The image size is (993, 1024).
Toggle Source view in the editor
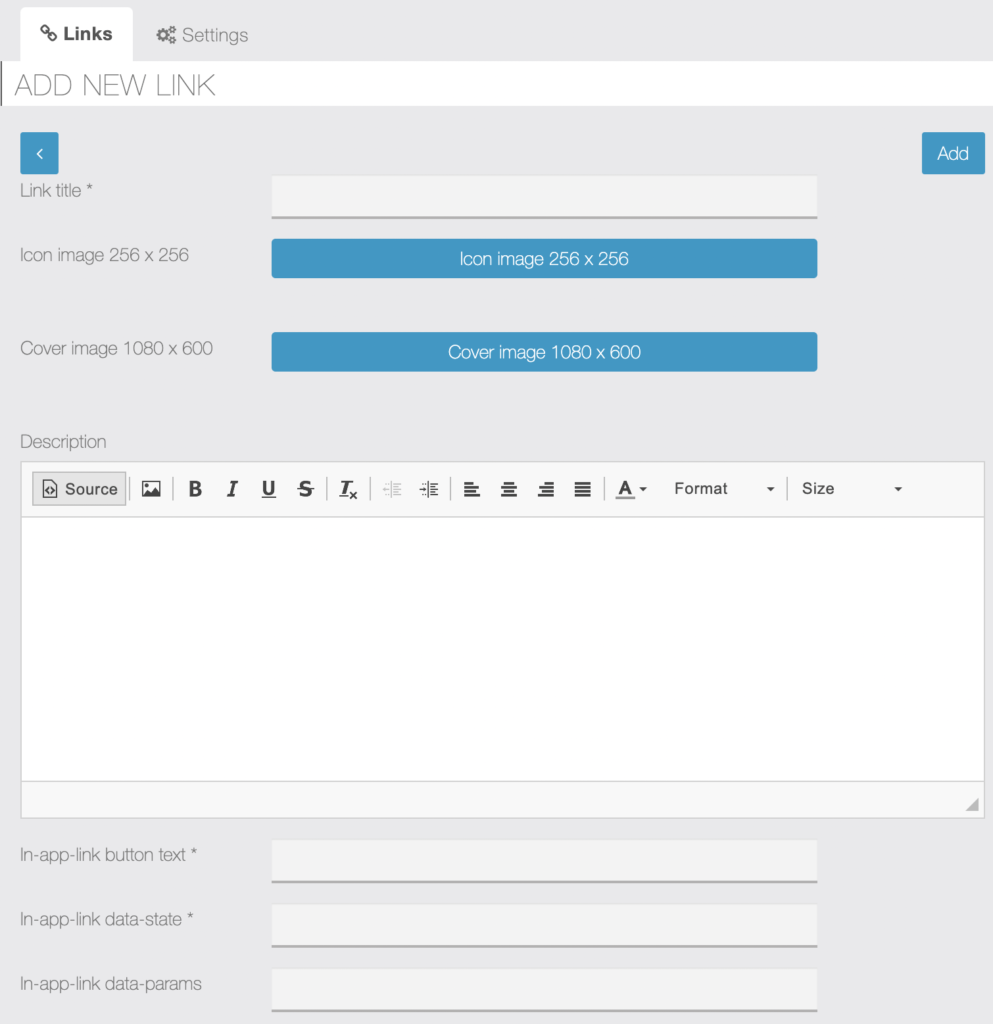click(79, 489)
